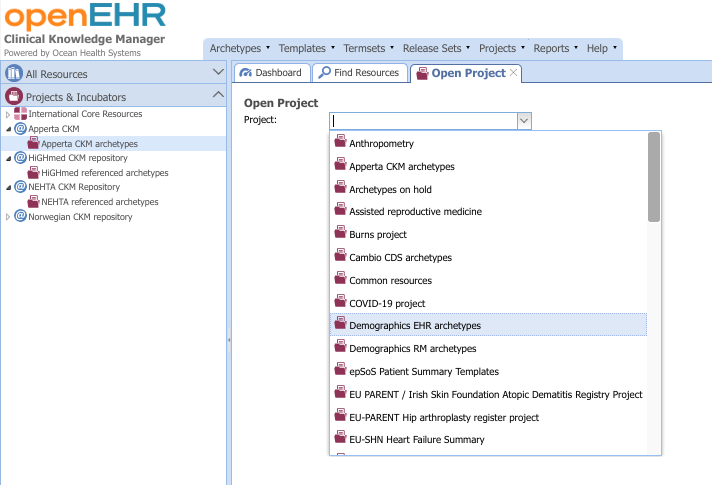Viewport: 712px width, 485px height.
Task: Click the Find Resources magnifier icon
Action: pos(324,72)
